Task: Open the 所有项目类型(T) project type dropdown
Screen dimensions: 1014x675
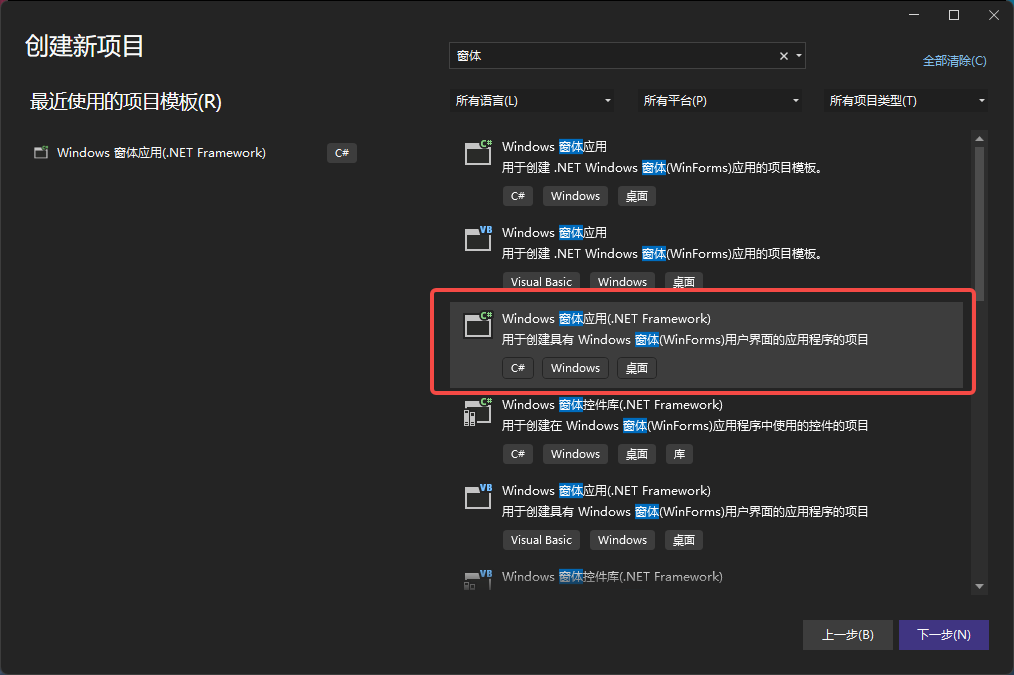Action: pyautogui.click(x=906, y=101)
